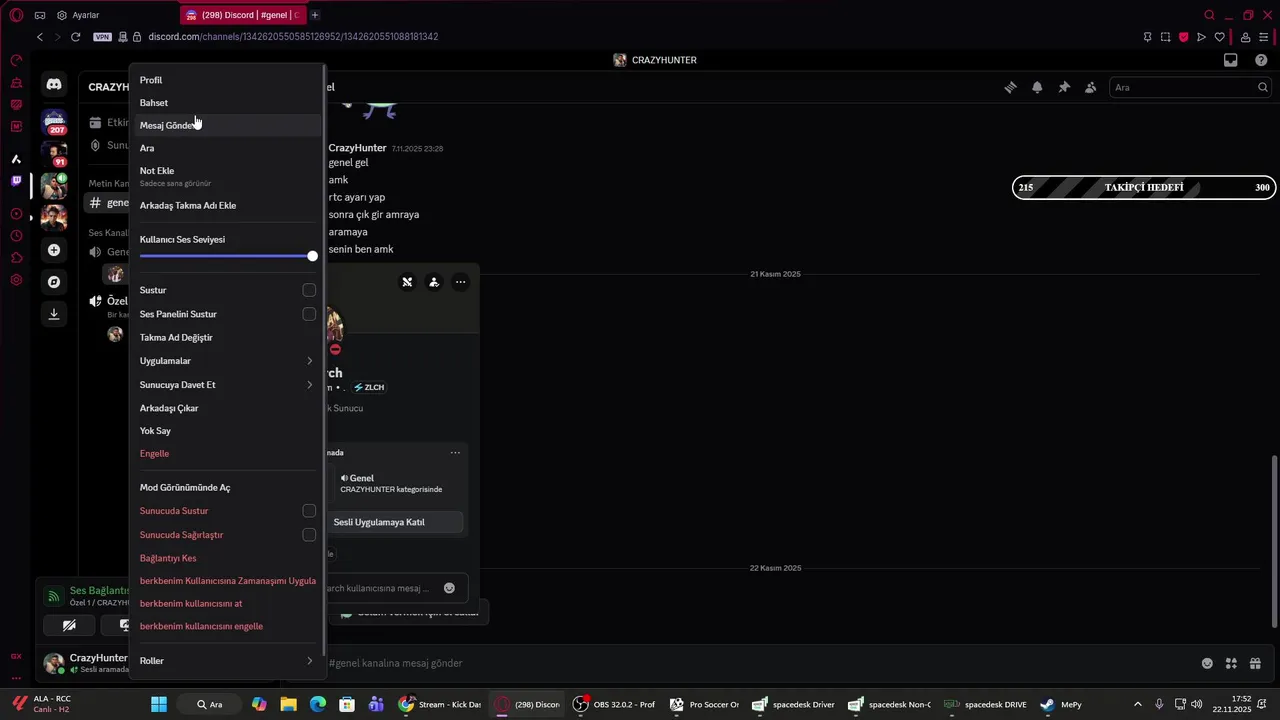The height and width of the screenshot is (720, 1280).
Task: Reload the page with the refresh icon
Action: coord(75,37)
